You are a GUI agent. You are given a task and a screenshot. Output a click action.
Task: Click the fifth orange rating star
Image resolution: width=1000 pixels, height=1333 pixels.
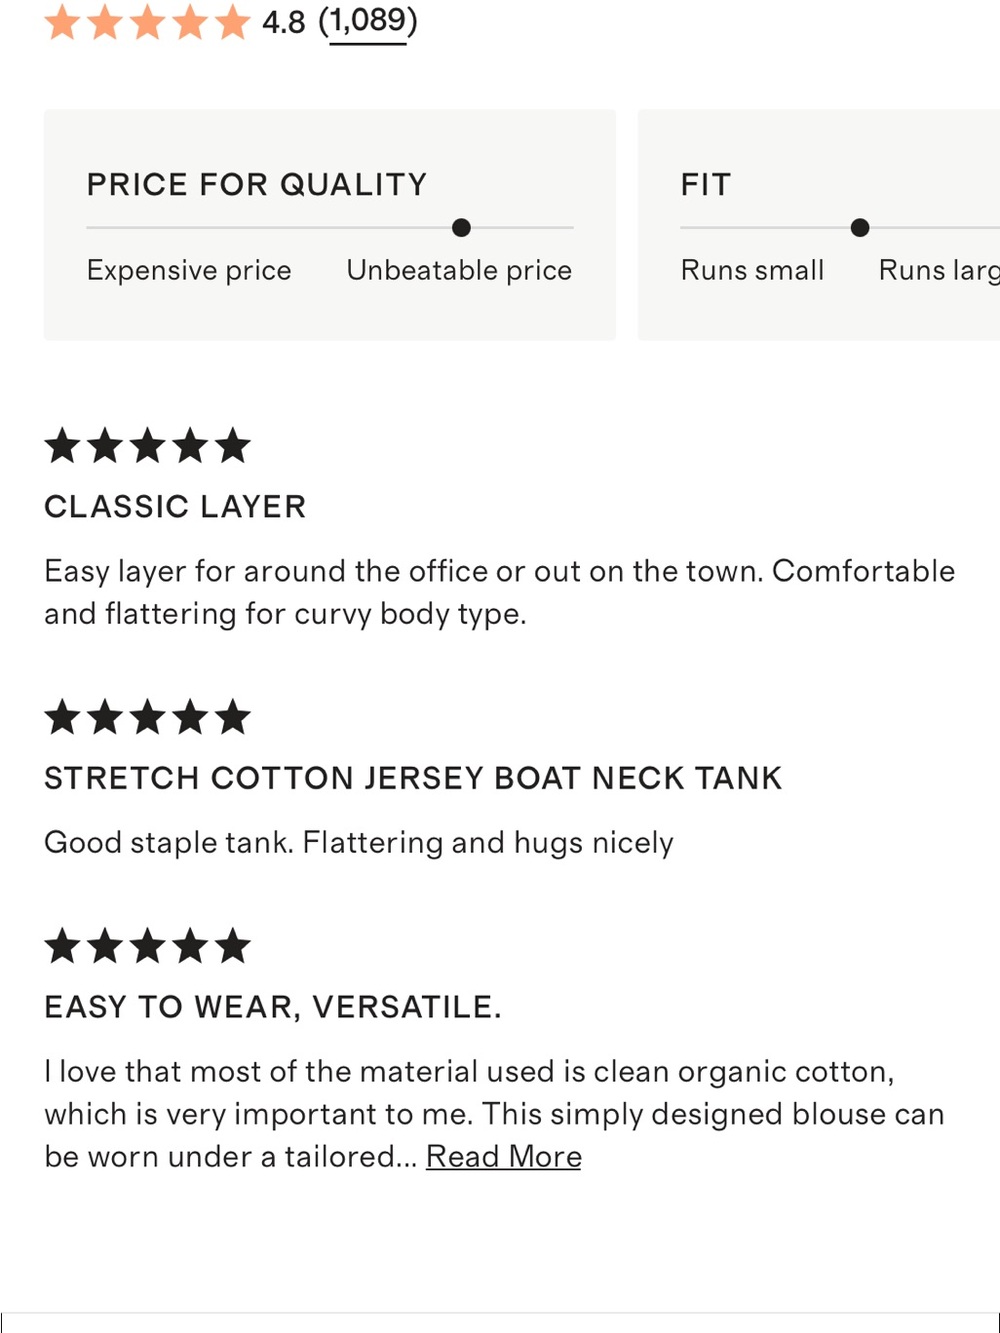(x=233, y=21)
